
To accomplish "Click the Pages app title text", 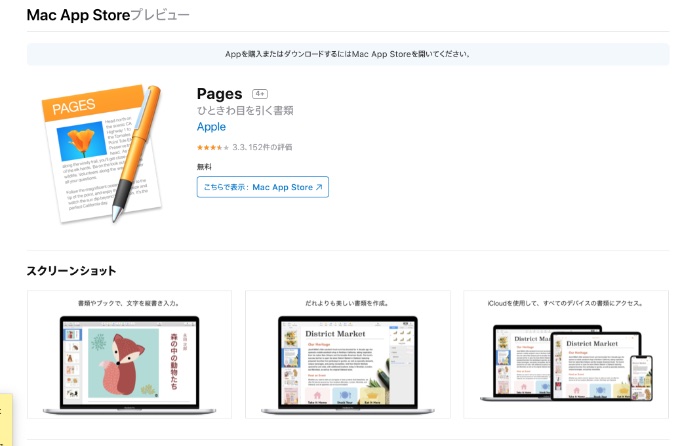I will (x=219, y=94).
